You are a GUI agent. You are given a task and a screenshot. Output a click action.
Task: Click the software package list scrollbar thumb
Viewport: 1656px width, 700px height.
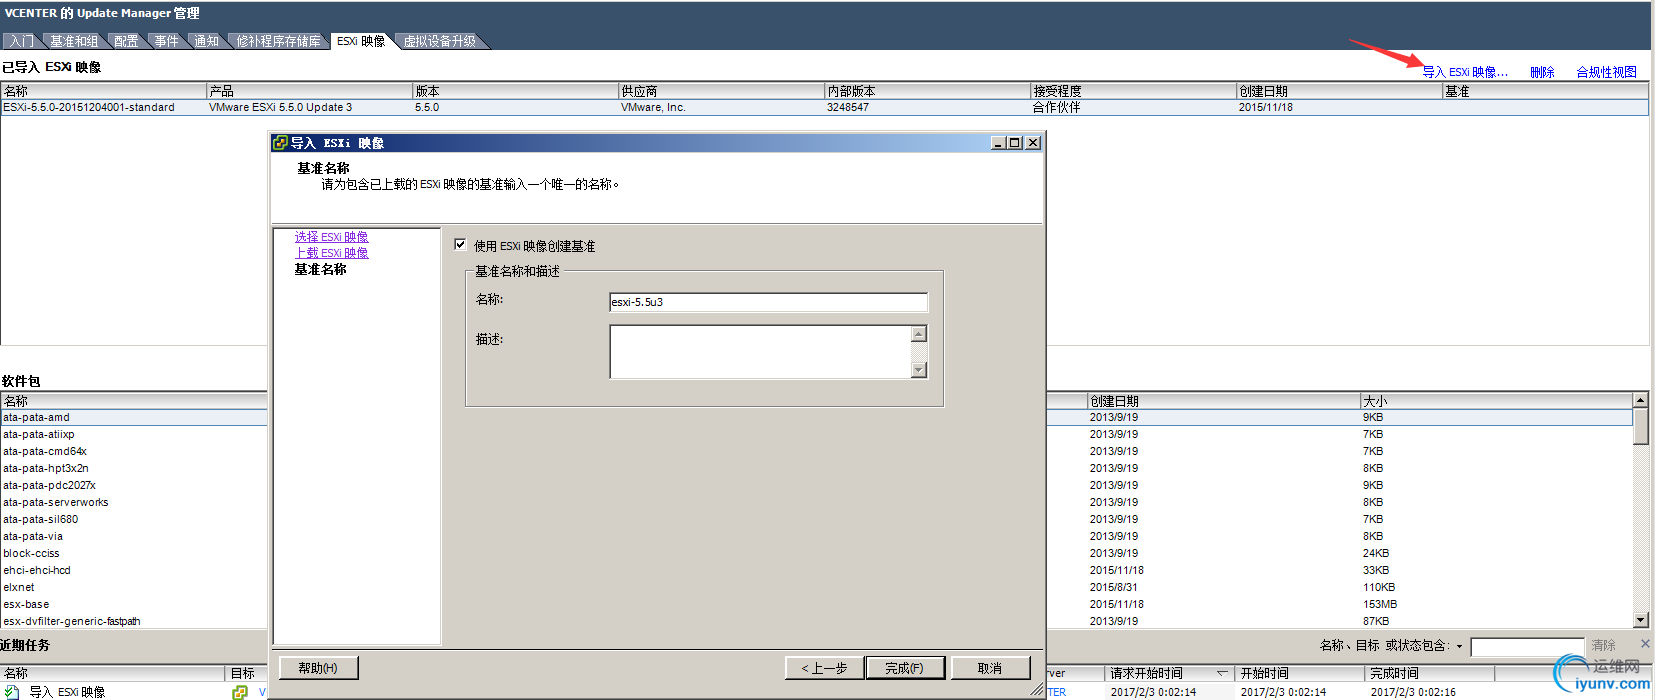1640,427
